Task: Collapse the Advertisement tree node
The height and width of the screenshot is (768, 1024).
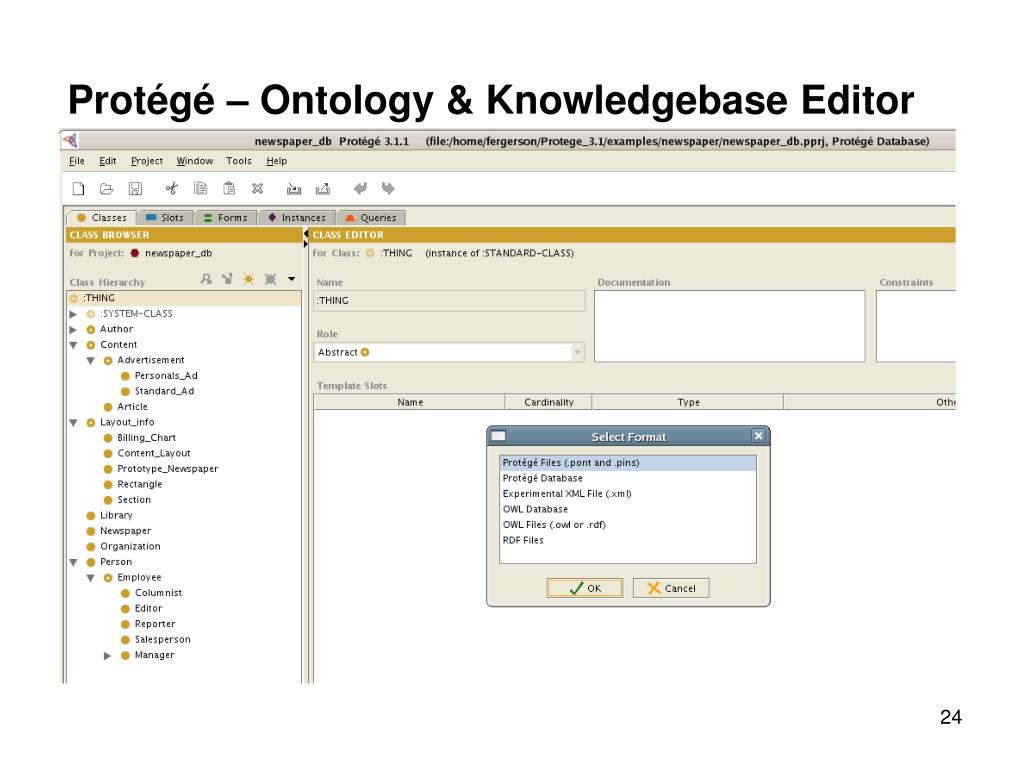Action: tap(91, 360)
